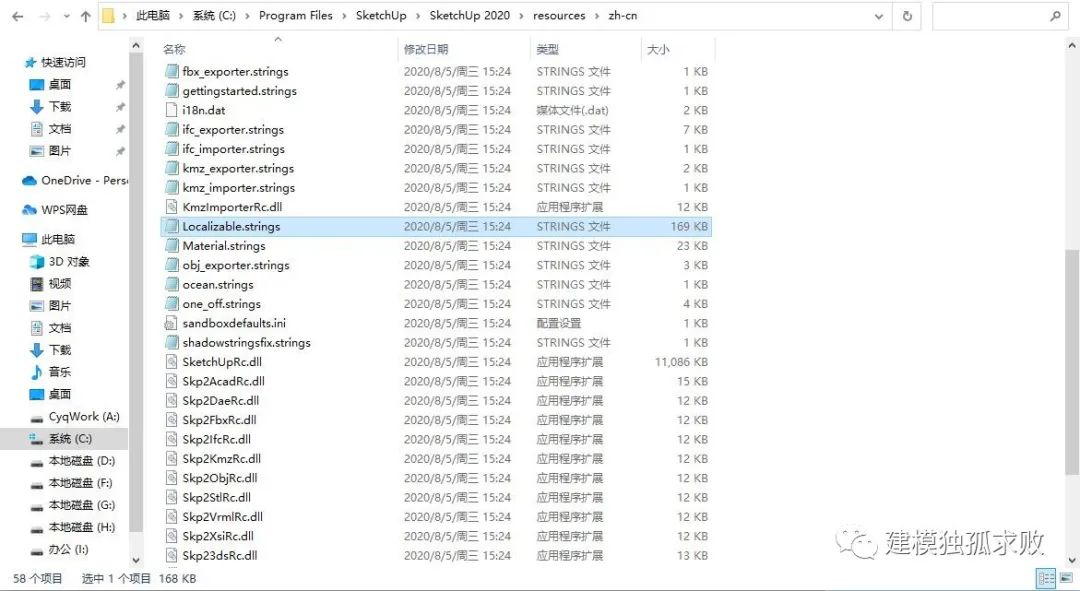Go up one folder level arrow

point(85,17)
